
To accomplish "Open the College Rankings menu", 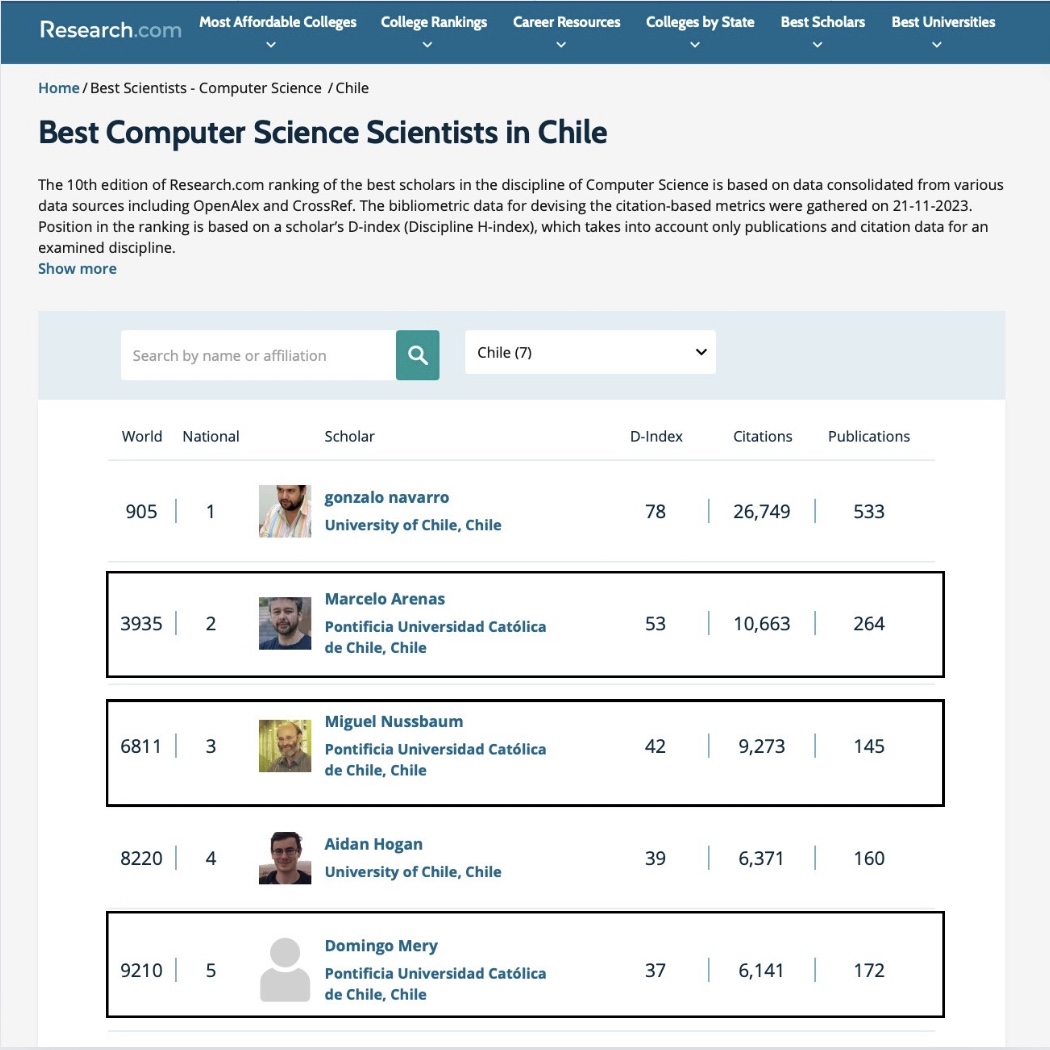I will coord(433,21).
